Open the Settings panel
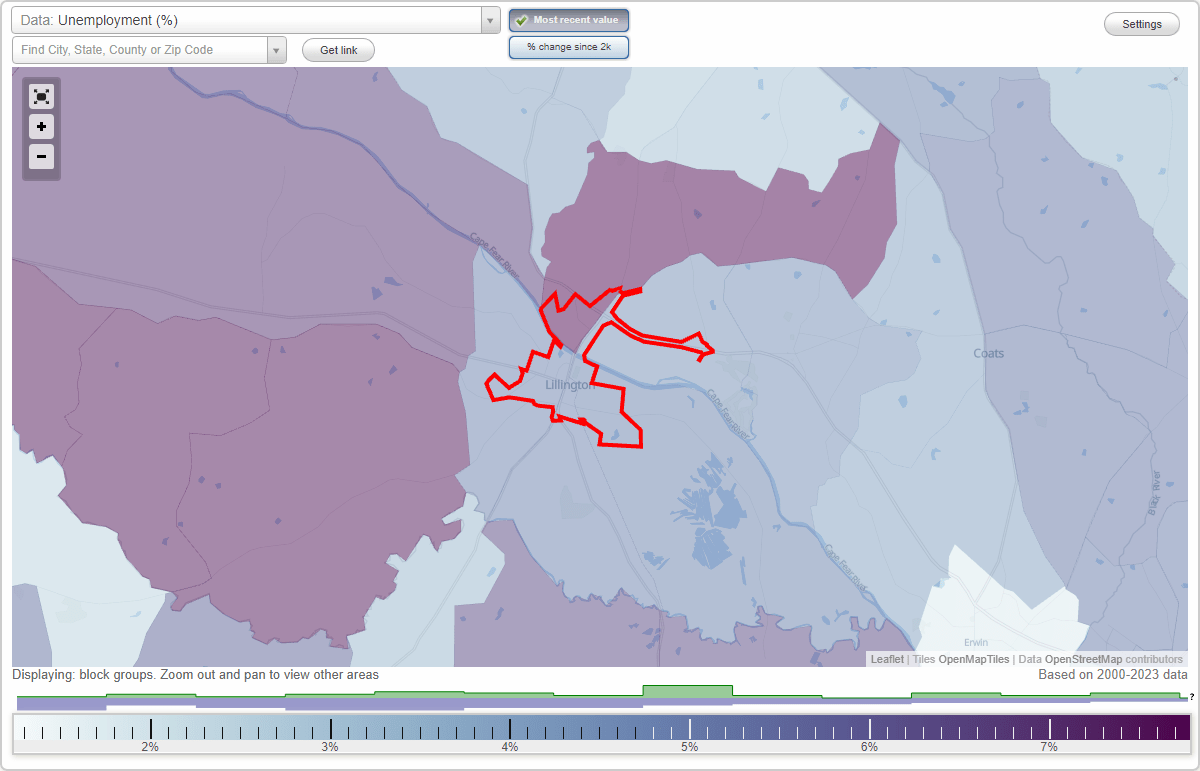 pos(1141,23)
